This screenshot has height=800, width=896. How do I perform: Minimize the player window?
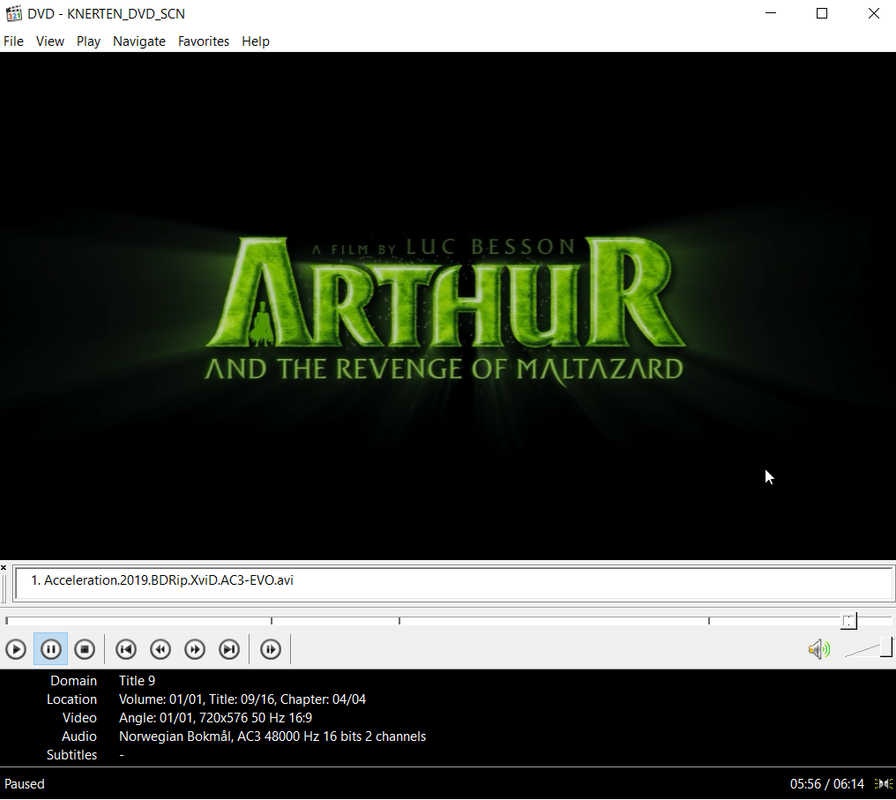pos(771,13)
